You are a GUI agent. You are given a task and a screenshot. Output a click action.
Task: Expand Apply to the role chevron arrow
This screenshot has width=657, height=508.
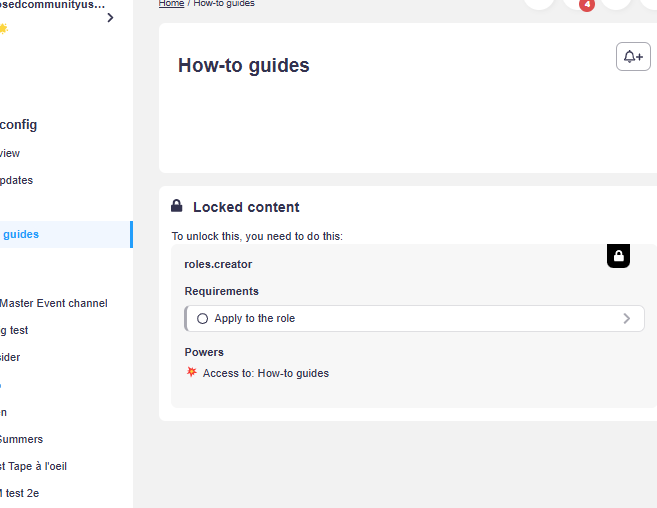click(x=627, y=319)
